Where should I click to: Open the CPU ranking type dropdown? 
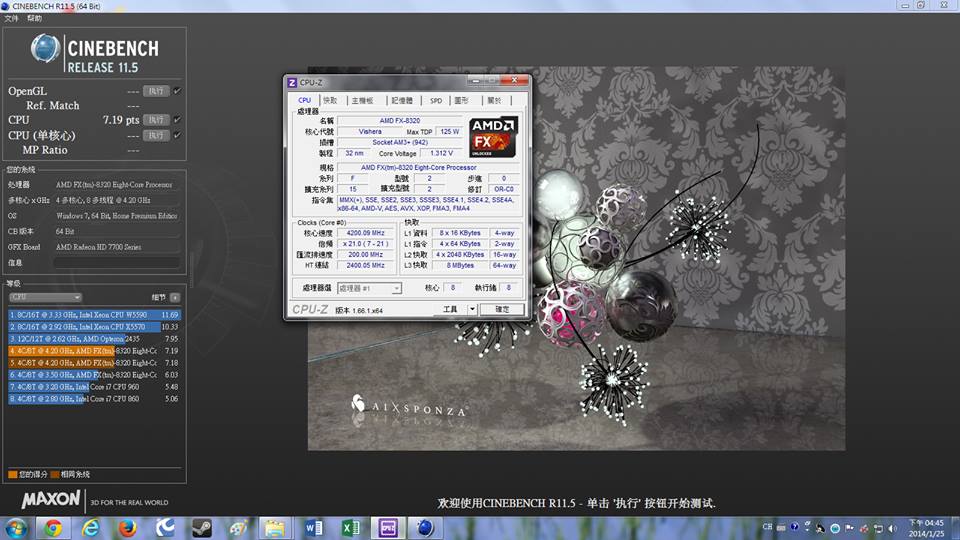(x=45, y=298)
